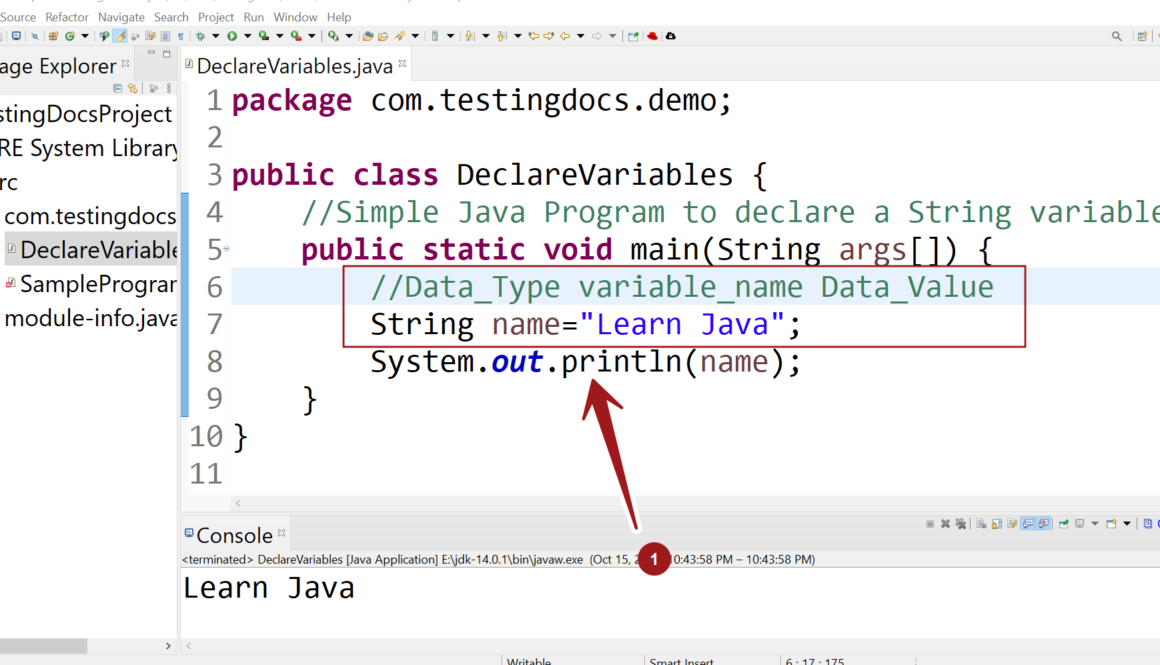
Task: Collapse the main method fold marker
Action: pyautogui.click(x=227, y=248)
